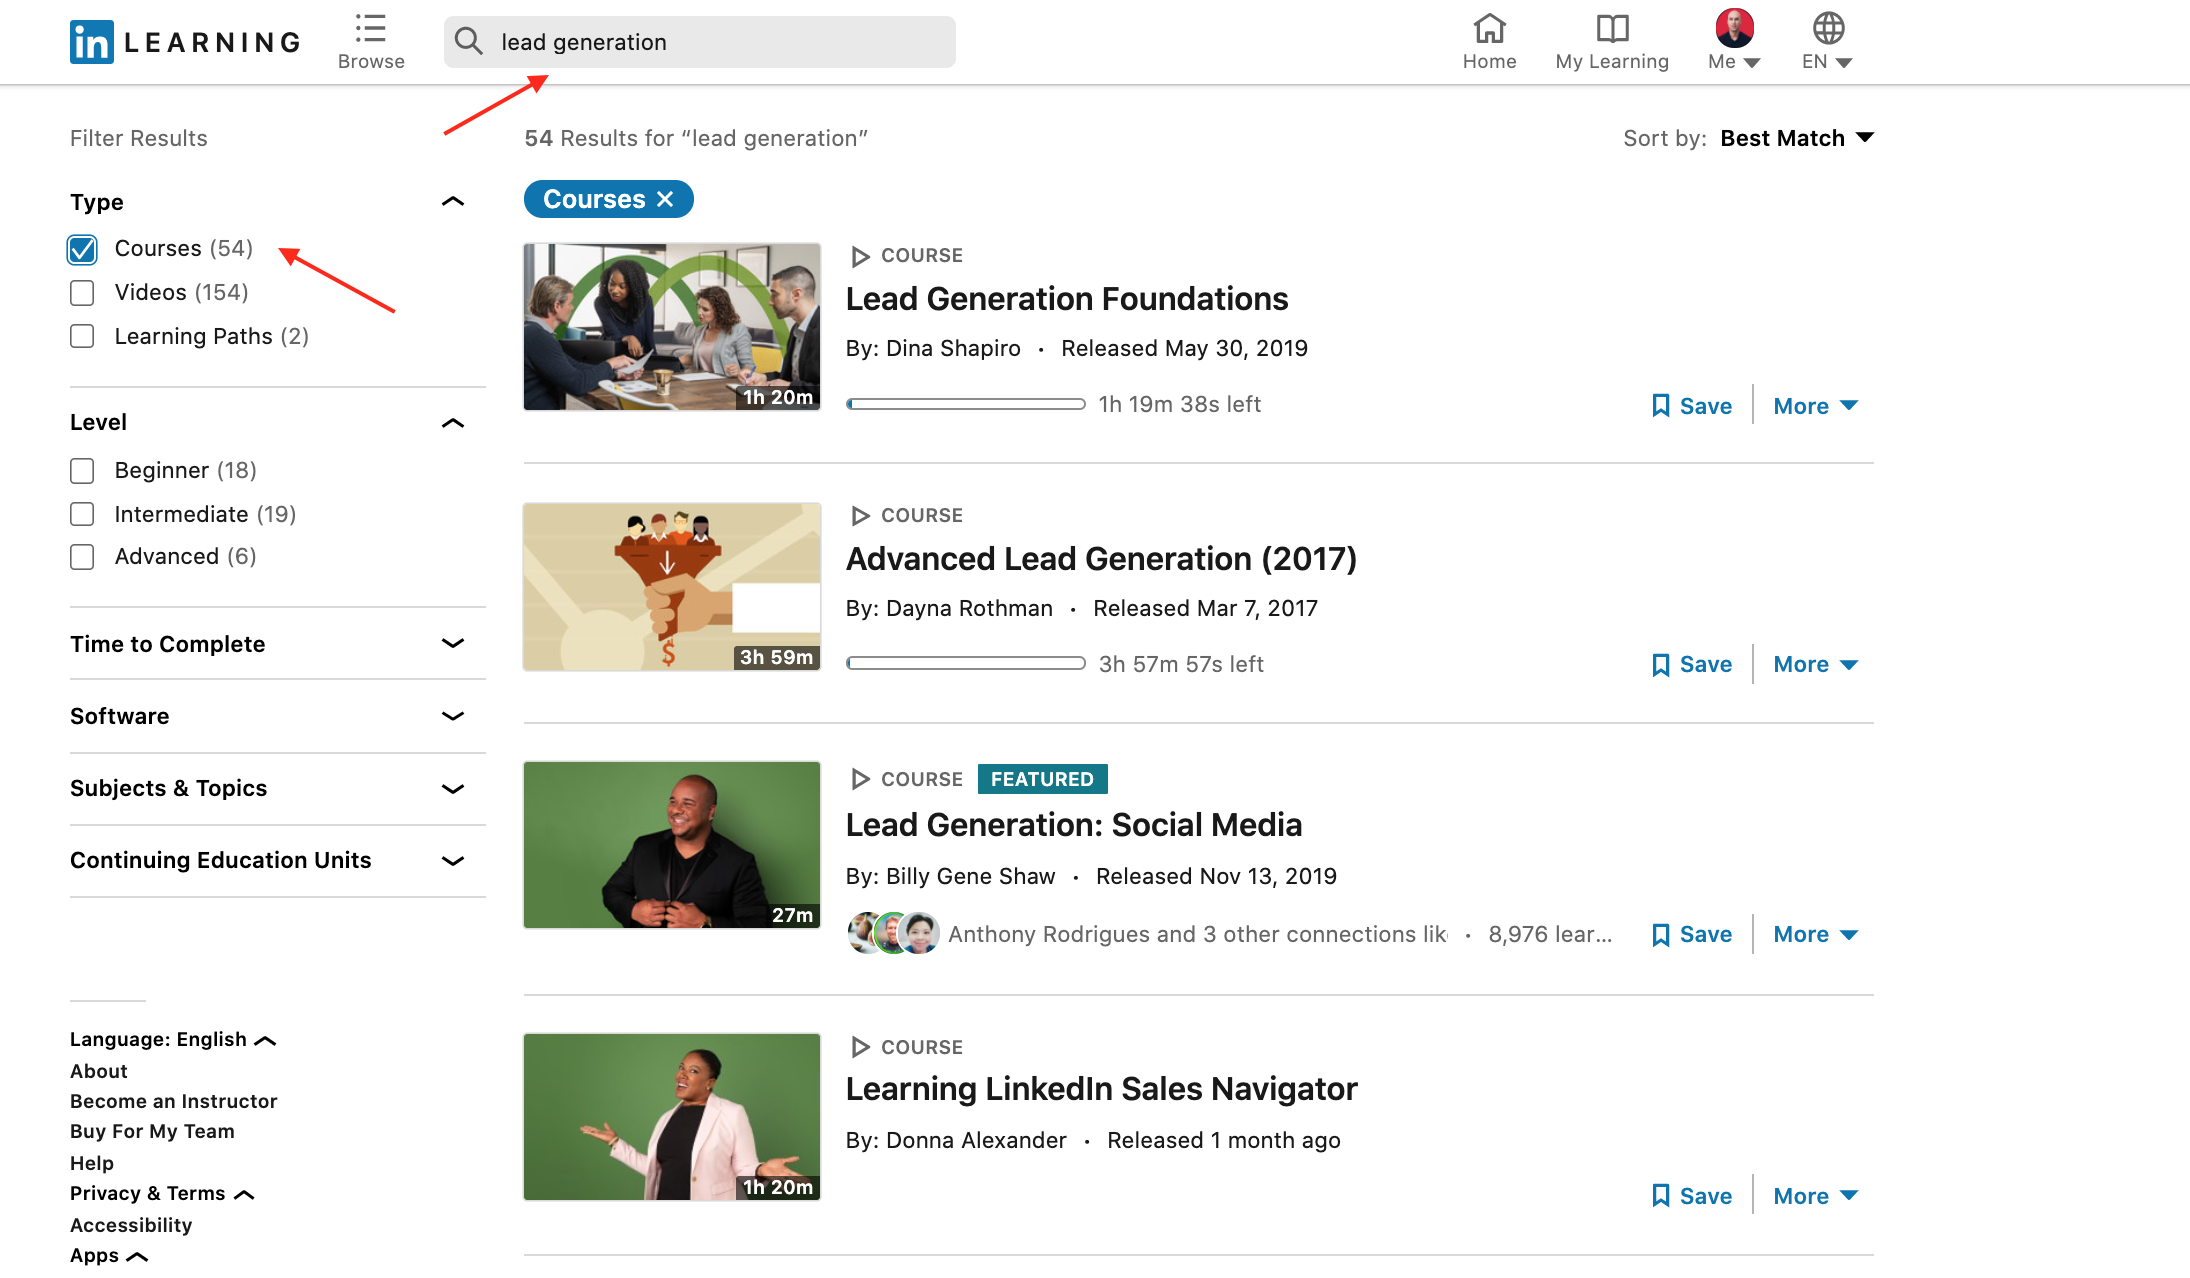Click the Accessibility footer link
The height and width of the screenshot is (1278, 2190).
(131, 1225)
